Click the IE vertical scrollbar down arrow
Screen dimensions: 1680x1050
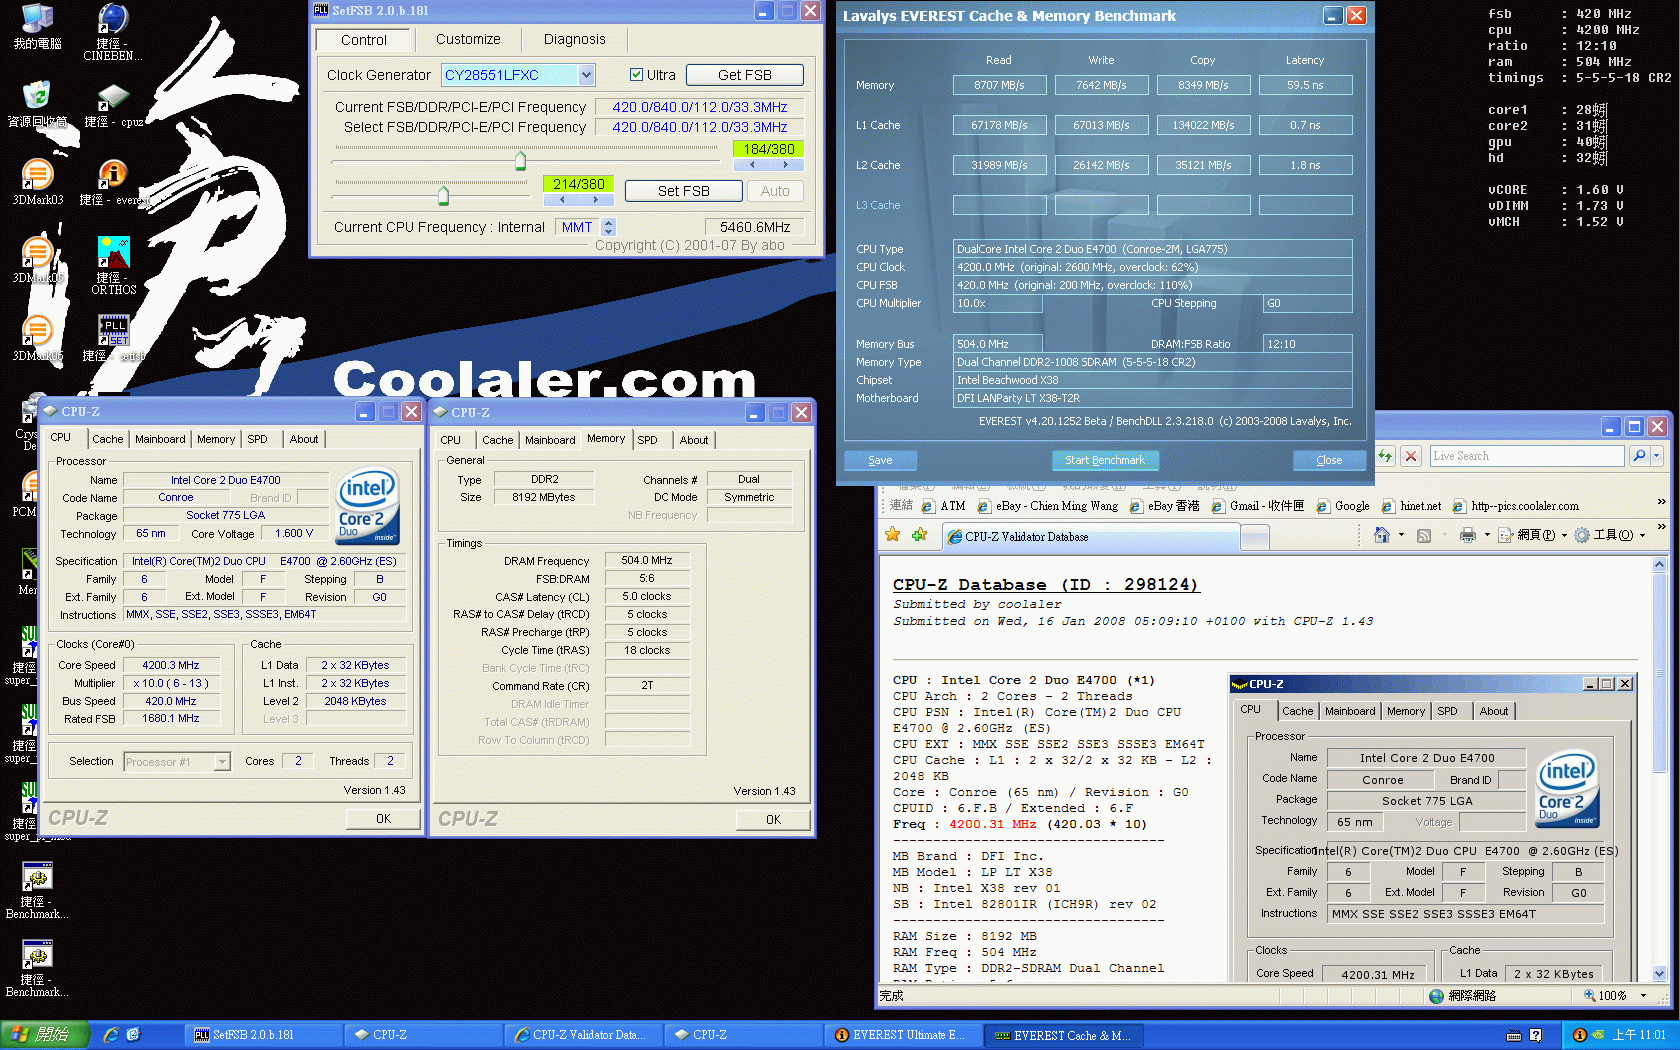point(1660,973)
